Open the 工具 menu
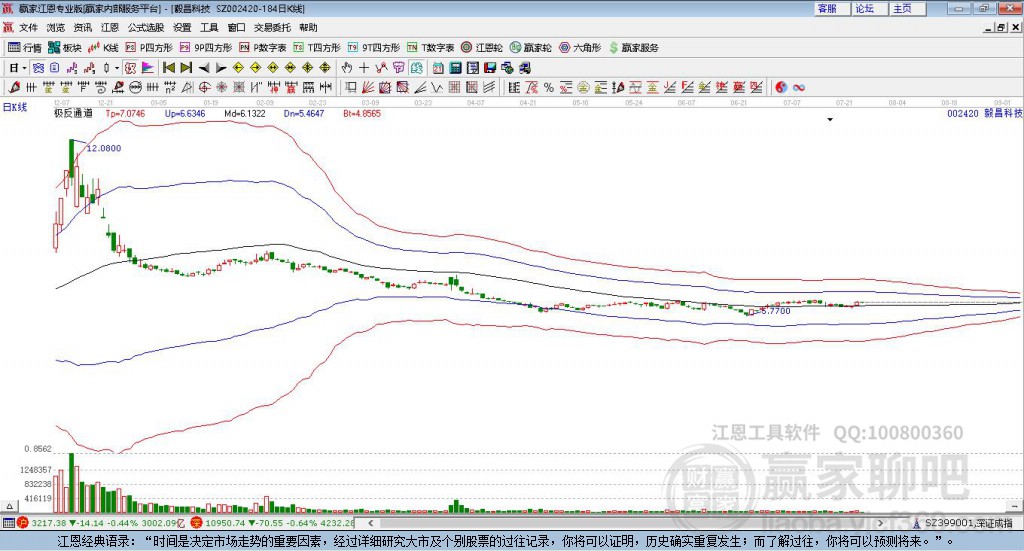The width and height of the screenshot is (1024, 551). click(x=209, y=27)
